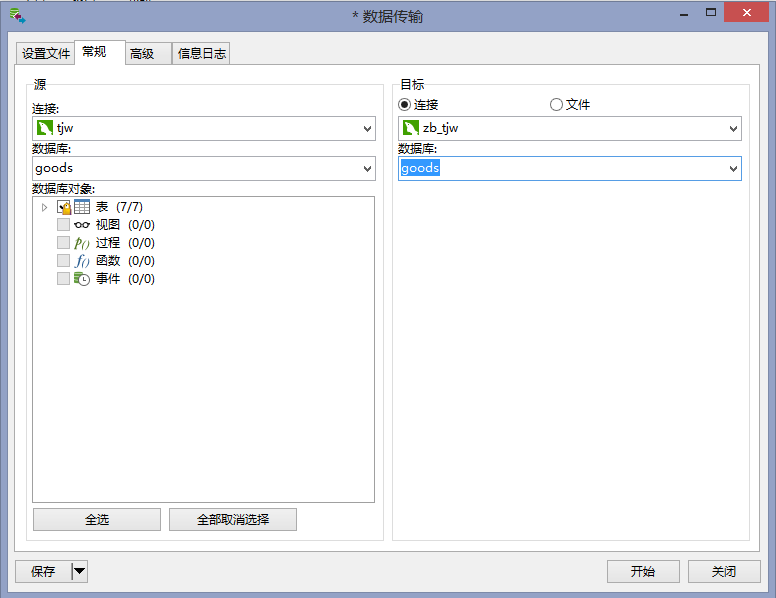Select the 函数 (0/0) tree row
This screenshot has height=598, width=776.
pos(125,260)
